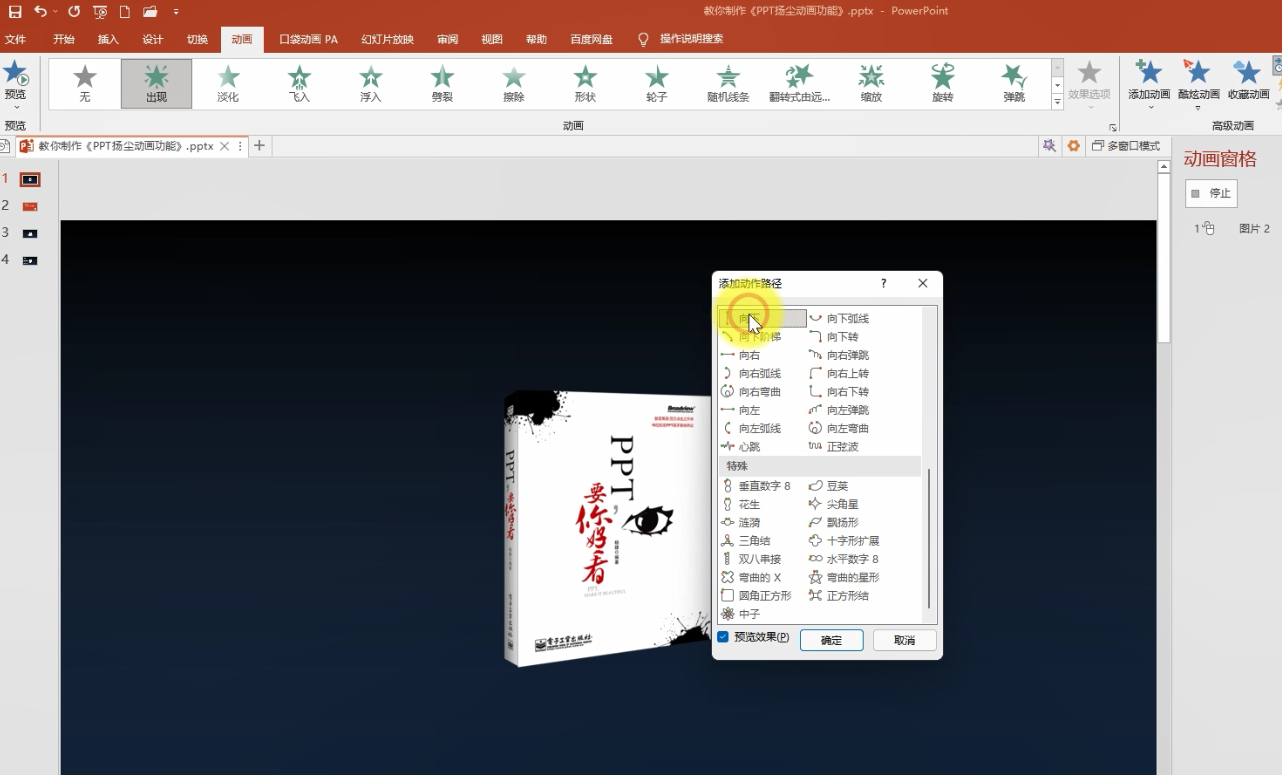Viewport: 1282px width, 775px height.
Task: Select slide 1 thumbnail
Action: (30, 179)
